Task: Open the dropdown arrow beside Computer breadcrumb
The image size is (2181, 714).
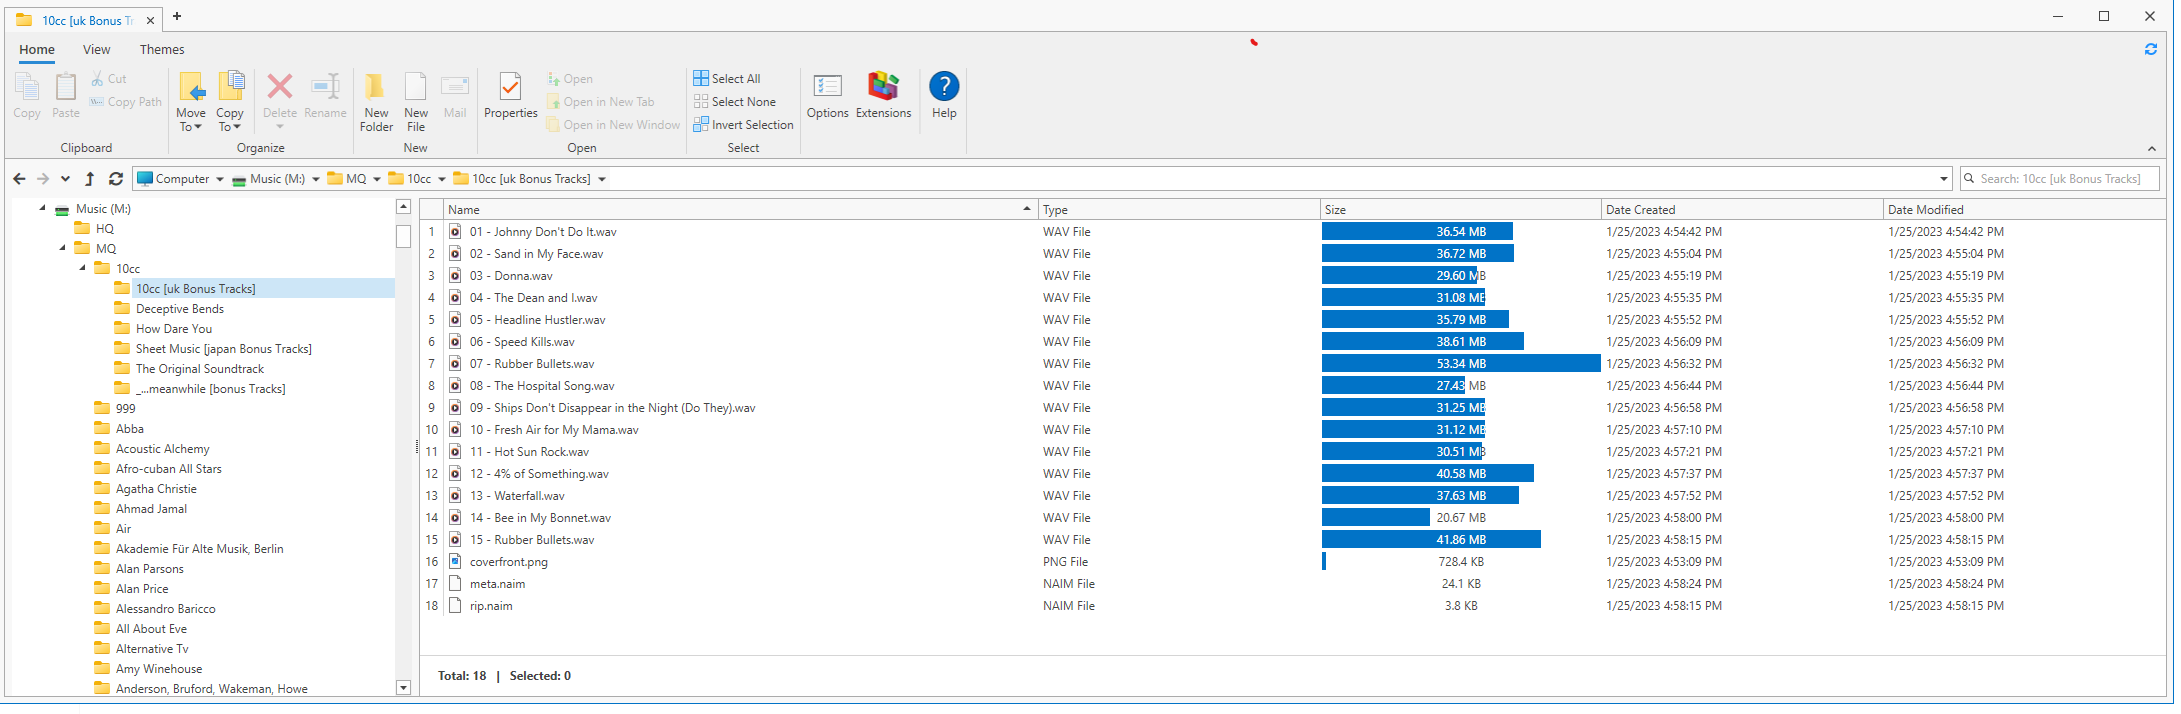Action: (x=220, y=180)
